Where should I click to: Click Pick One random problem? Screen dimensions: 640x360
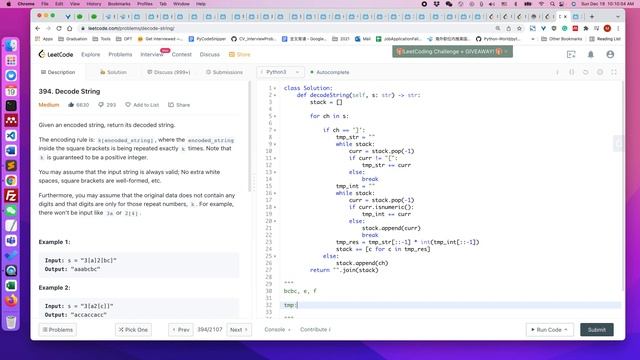(133, 329)
